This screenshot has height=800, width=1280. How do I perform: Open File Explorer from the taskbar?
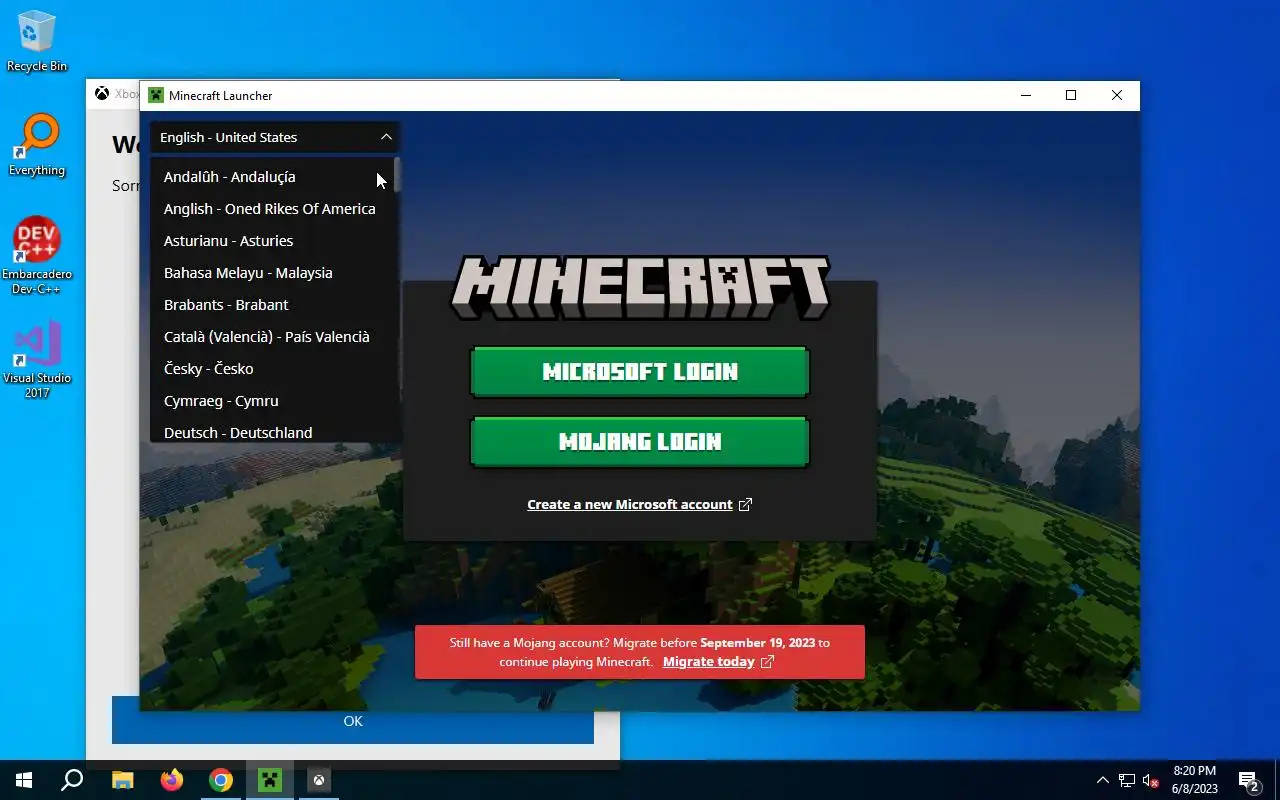click(x=122, y=780)
